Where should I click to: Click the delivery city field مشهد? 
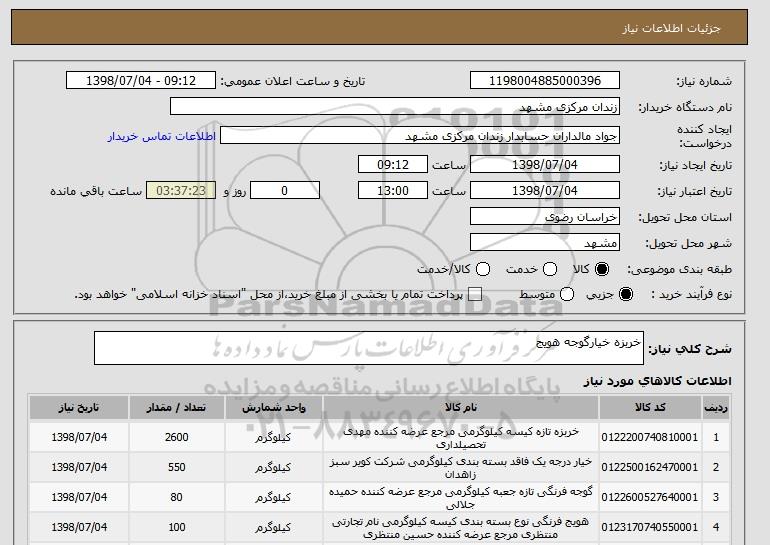[x=545, y=243]
